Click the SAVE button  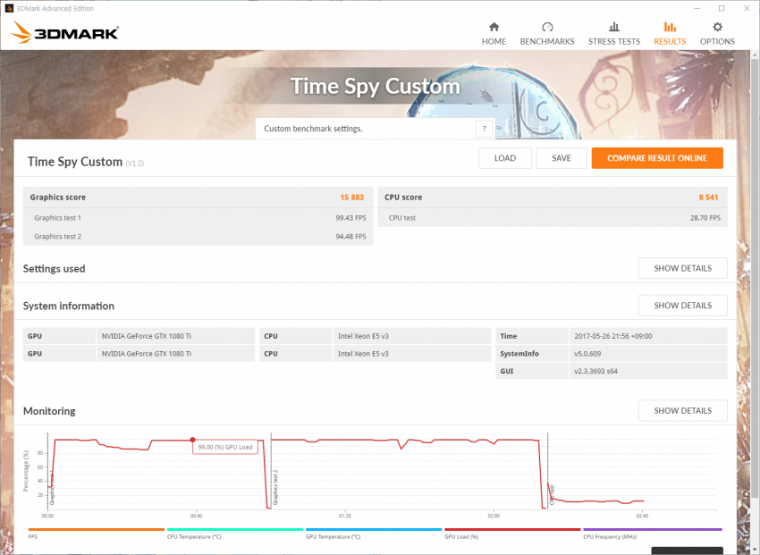point(561,158)
